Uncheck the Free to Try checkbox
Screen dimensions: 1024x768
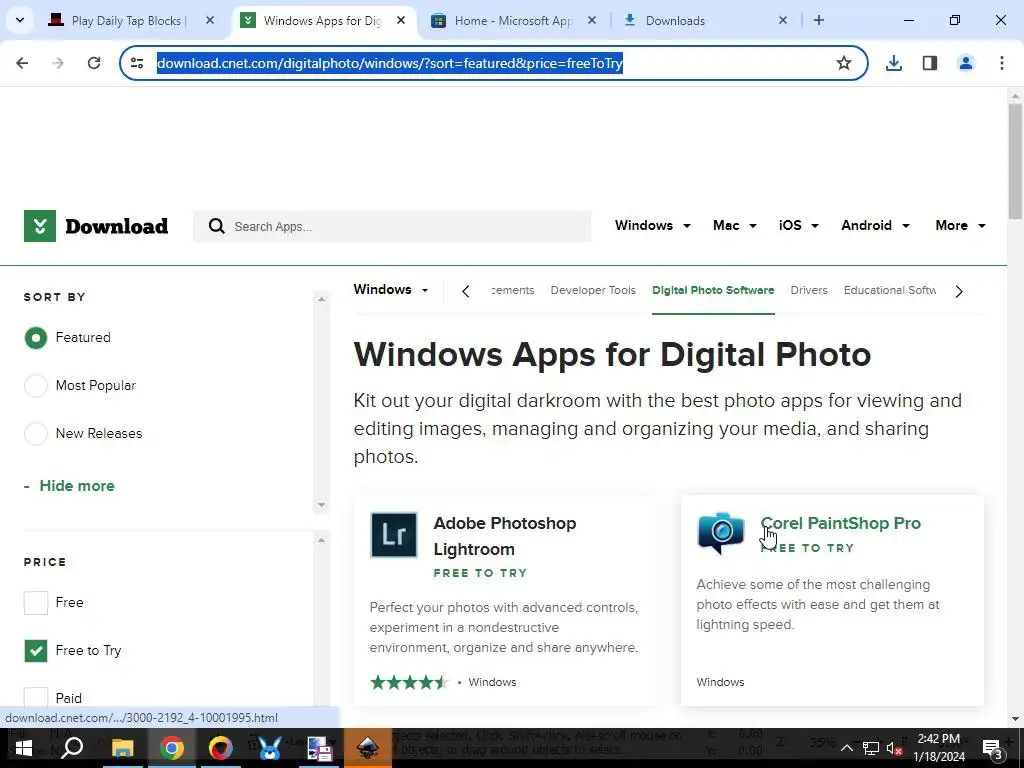click(36, 650)
